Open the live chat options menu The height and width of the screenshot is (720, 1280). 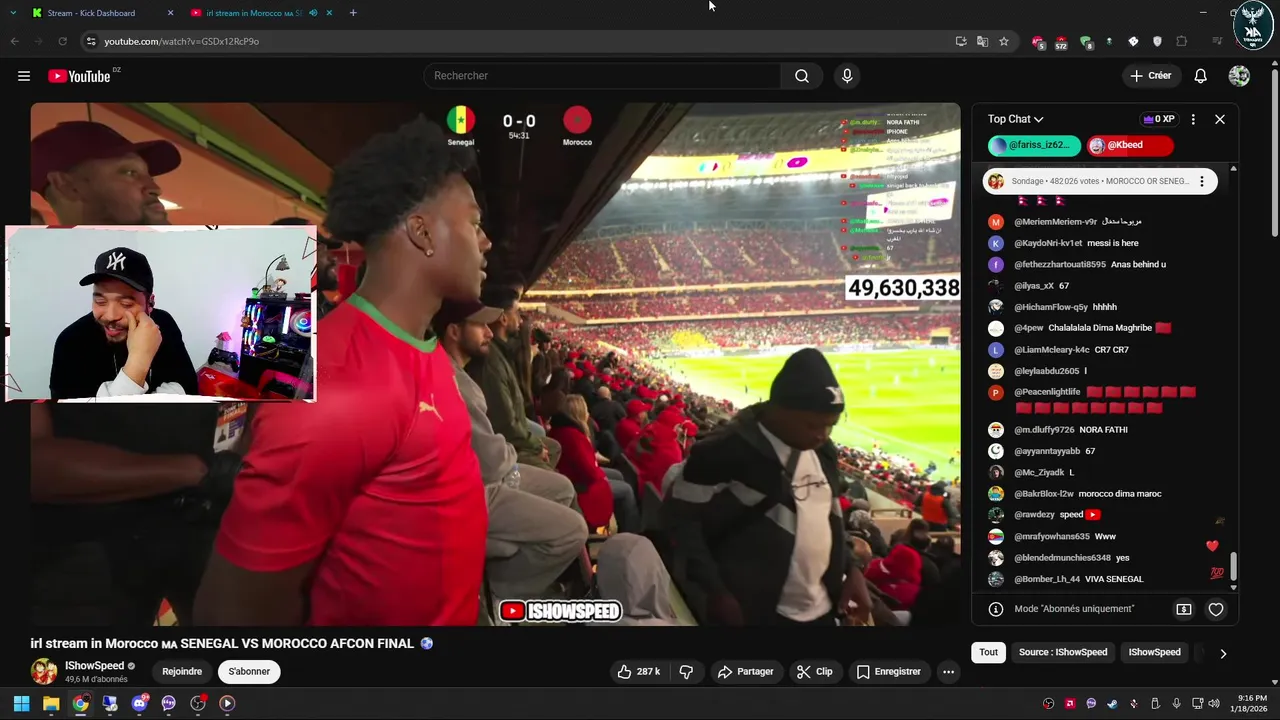pos(1193,119)
